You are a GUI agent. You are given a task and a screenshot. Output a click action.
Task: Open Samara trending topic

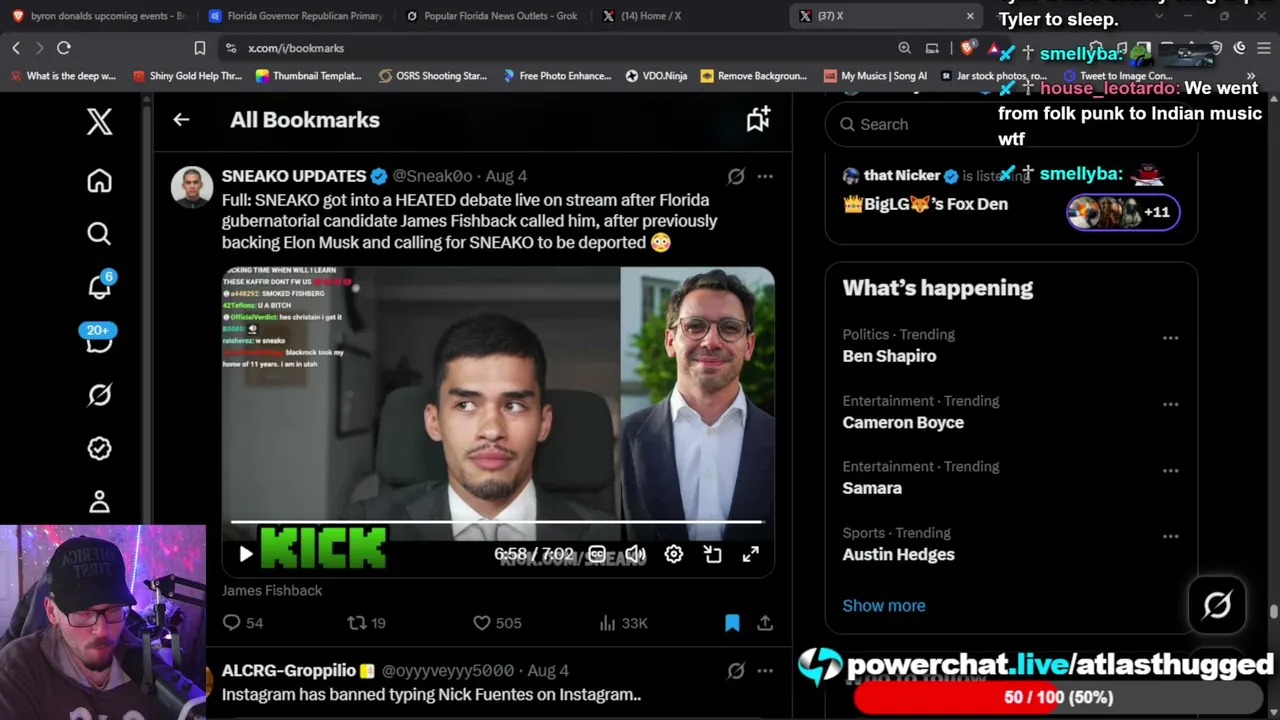click(x=872, y=488)
